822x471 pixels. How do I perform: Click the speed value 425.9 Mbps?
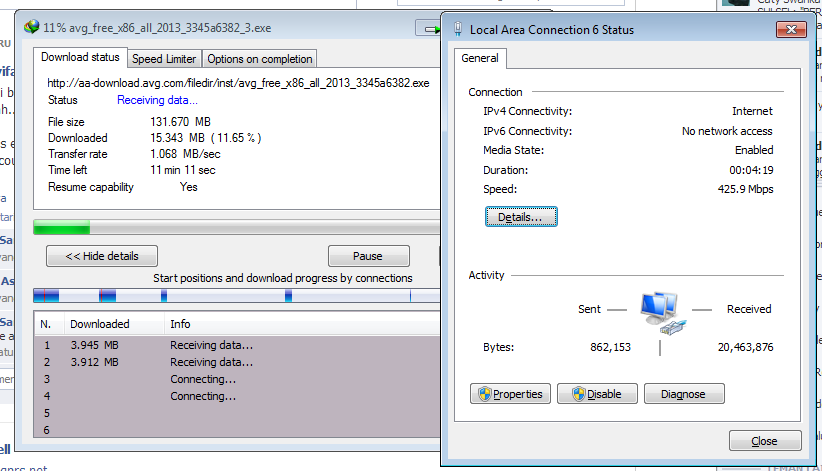[745, 189]
